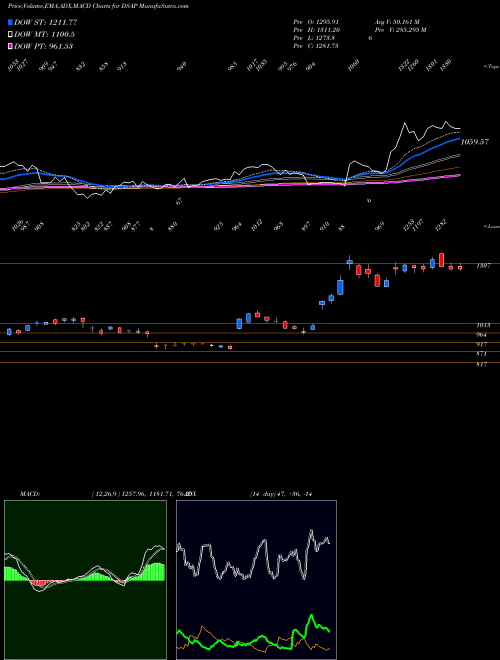Screen dimensions: 500x660
Task: Click the 917 support level label
Action: [481, 345]
